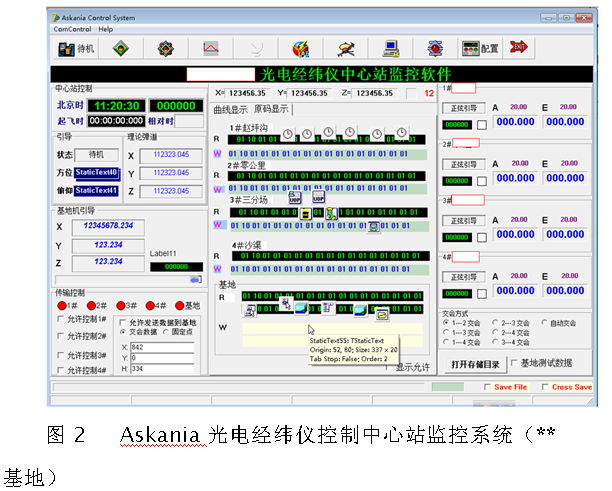Click the red exit toolbar icon
Viewport: 612px width, 491px height.
pos(517,47)
